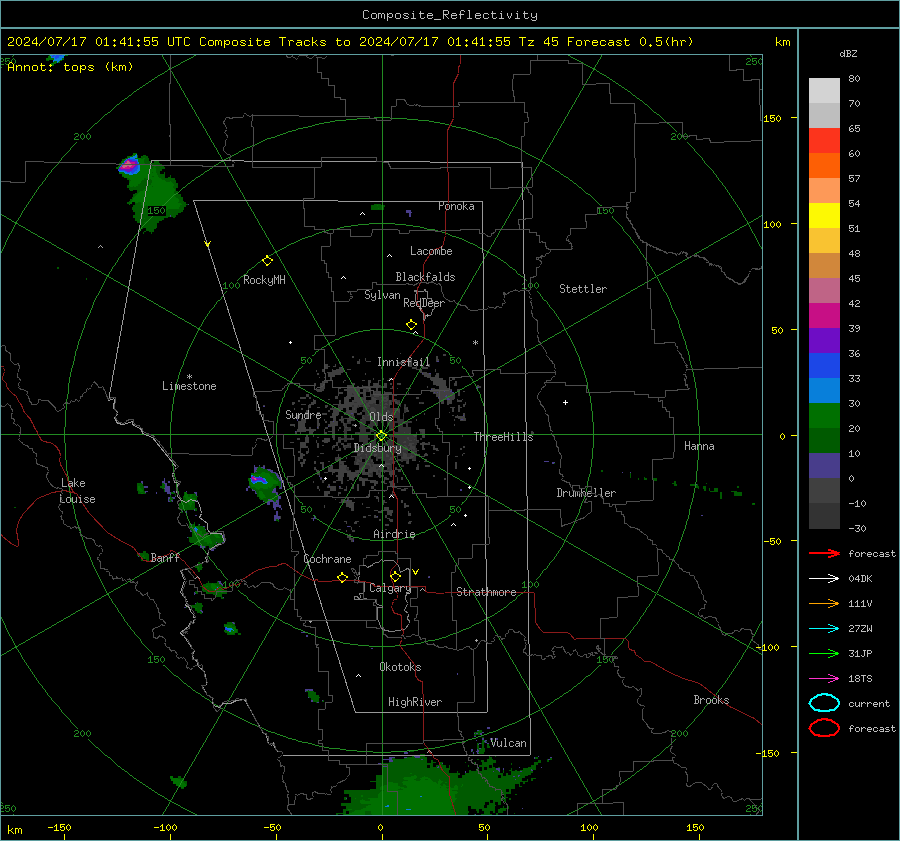Click the Banff city label
Viewport: 900px width, 841px height.
click(x=165, y=557)
